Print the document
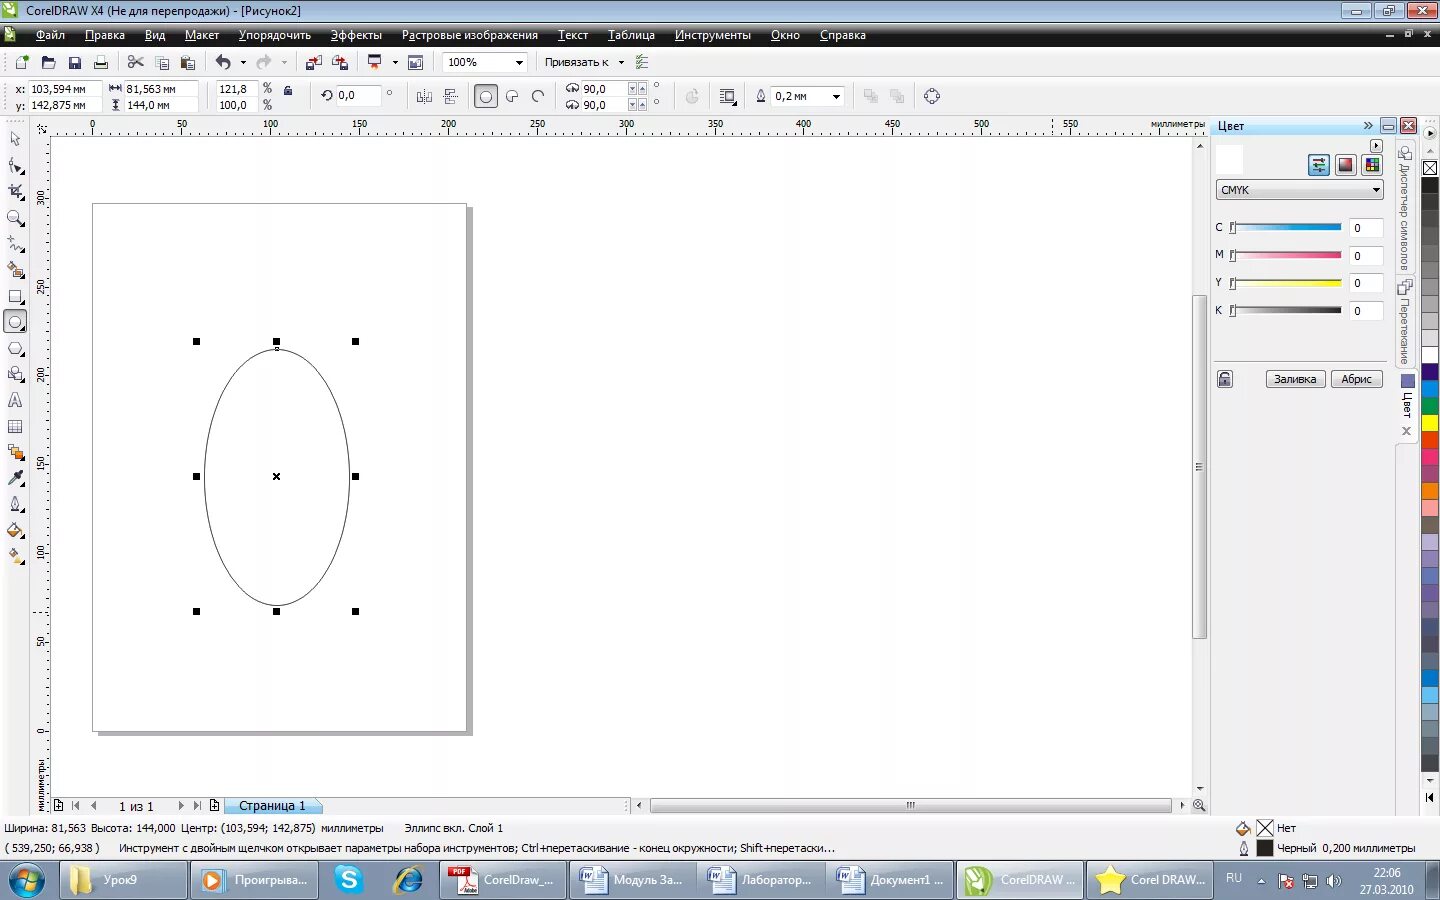This screenshot has width=1440, height=900. [x=100, y=62]
